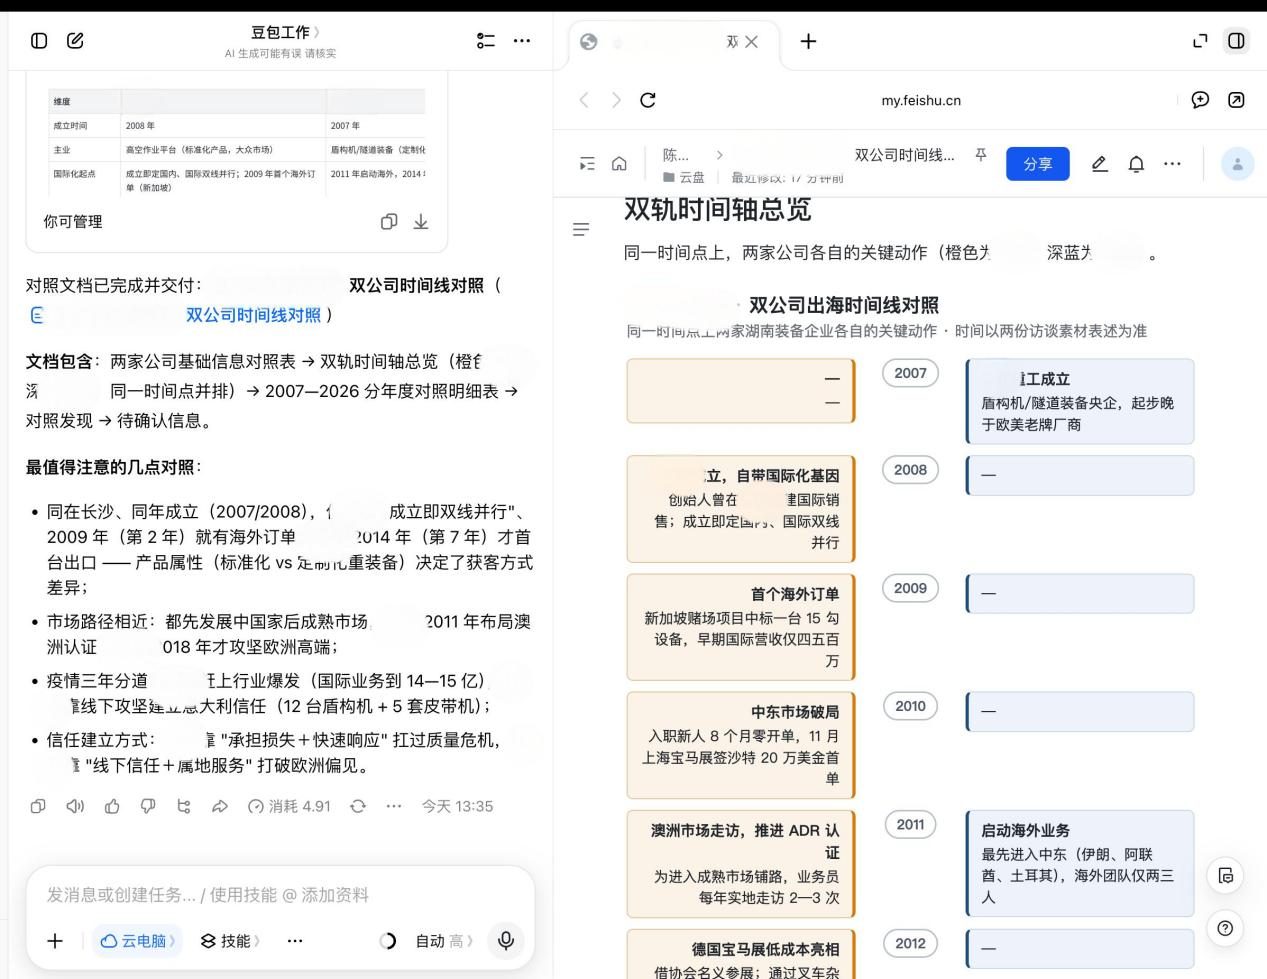Screen dimensions: 1267x979
Task: Click the plus attachment button in input box
Action: [55, 941]
